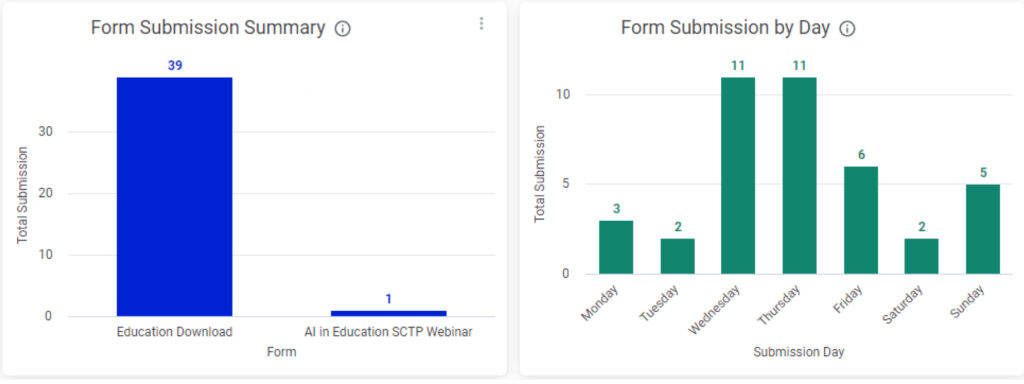1024x384 pixels.
Task: Select the Education Download bar
Action: click(x=174, y=197)
